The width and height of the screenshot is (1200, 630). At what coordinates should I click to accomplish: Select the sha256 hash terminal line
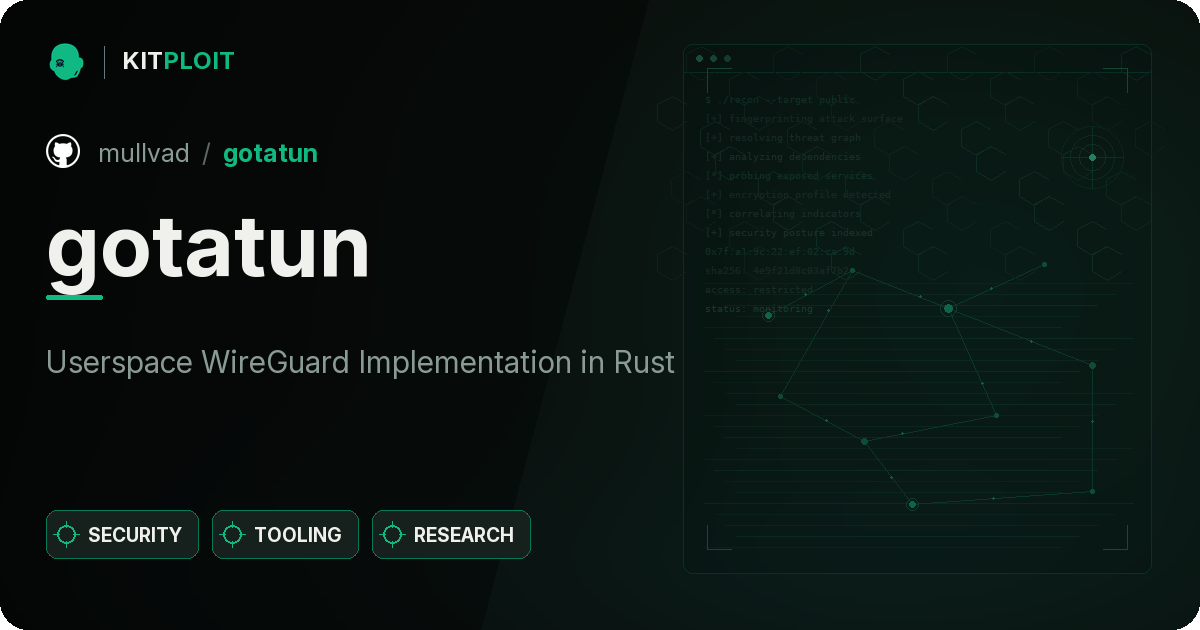click(x=780, y=271)
